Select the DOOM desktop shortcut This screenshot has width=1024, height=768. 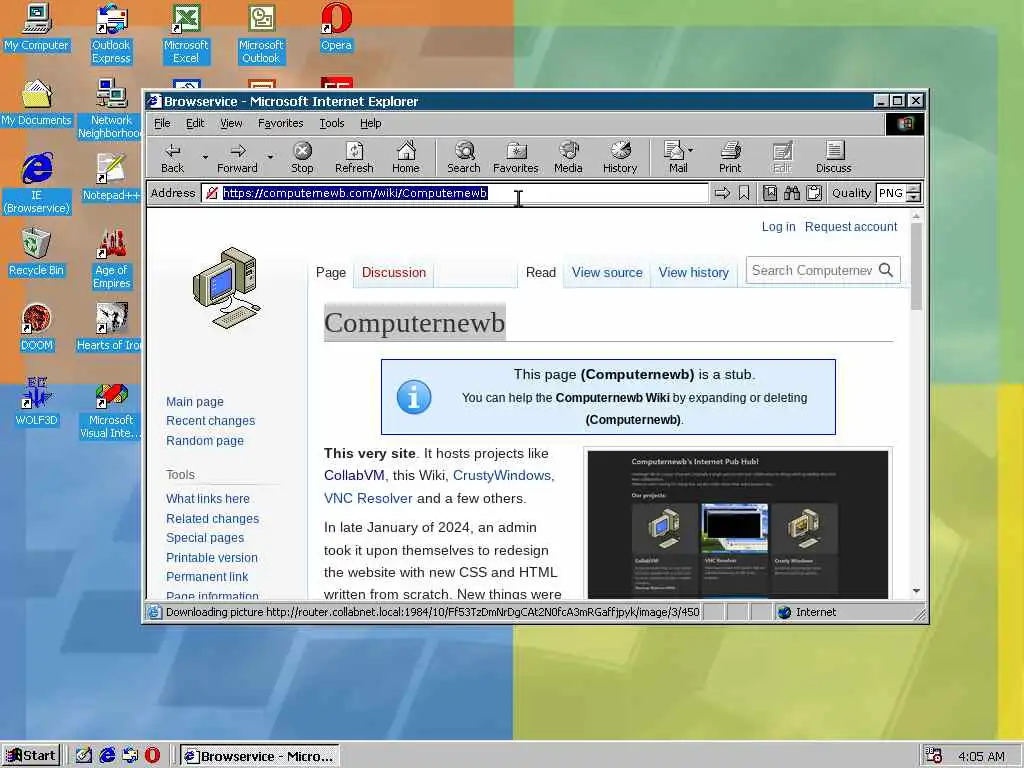click(x=36, y=328)
